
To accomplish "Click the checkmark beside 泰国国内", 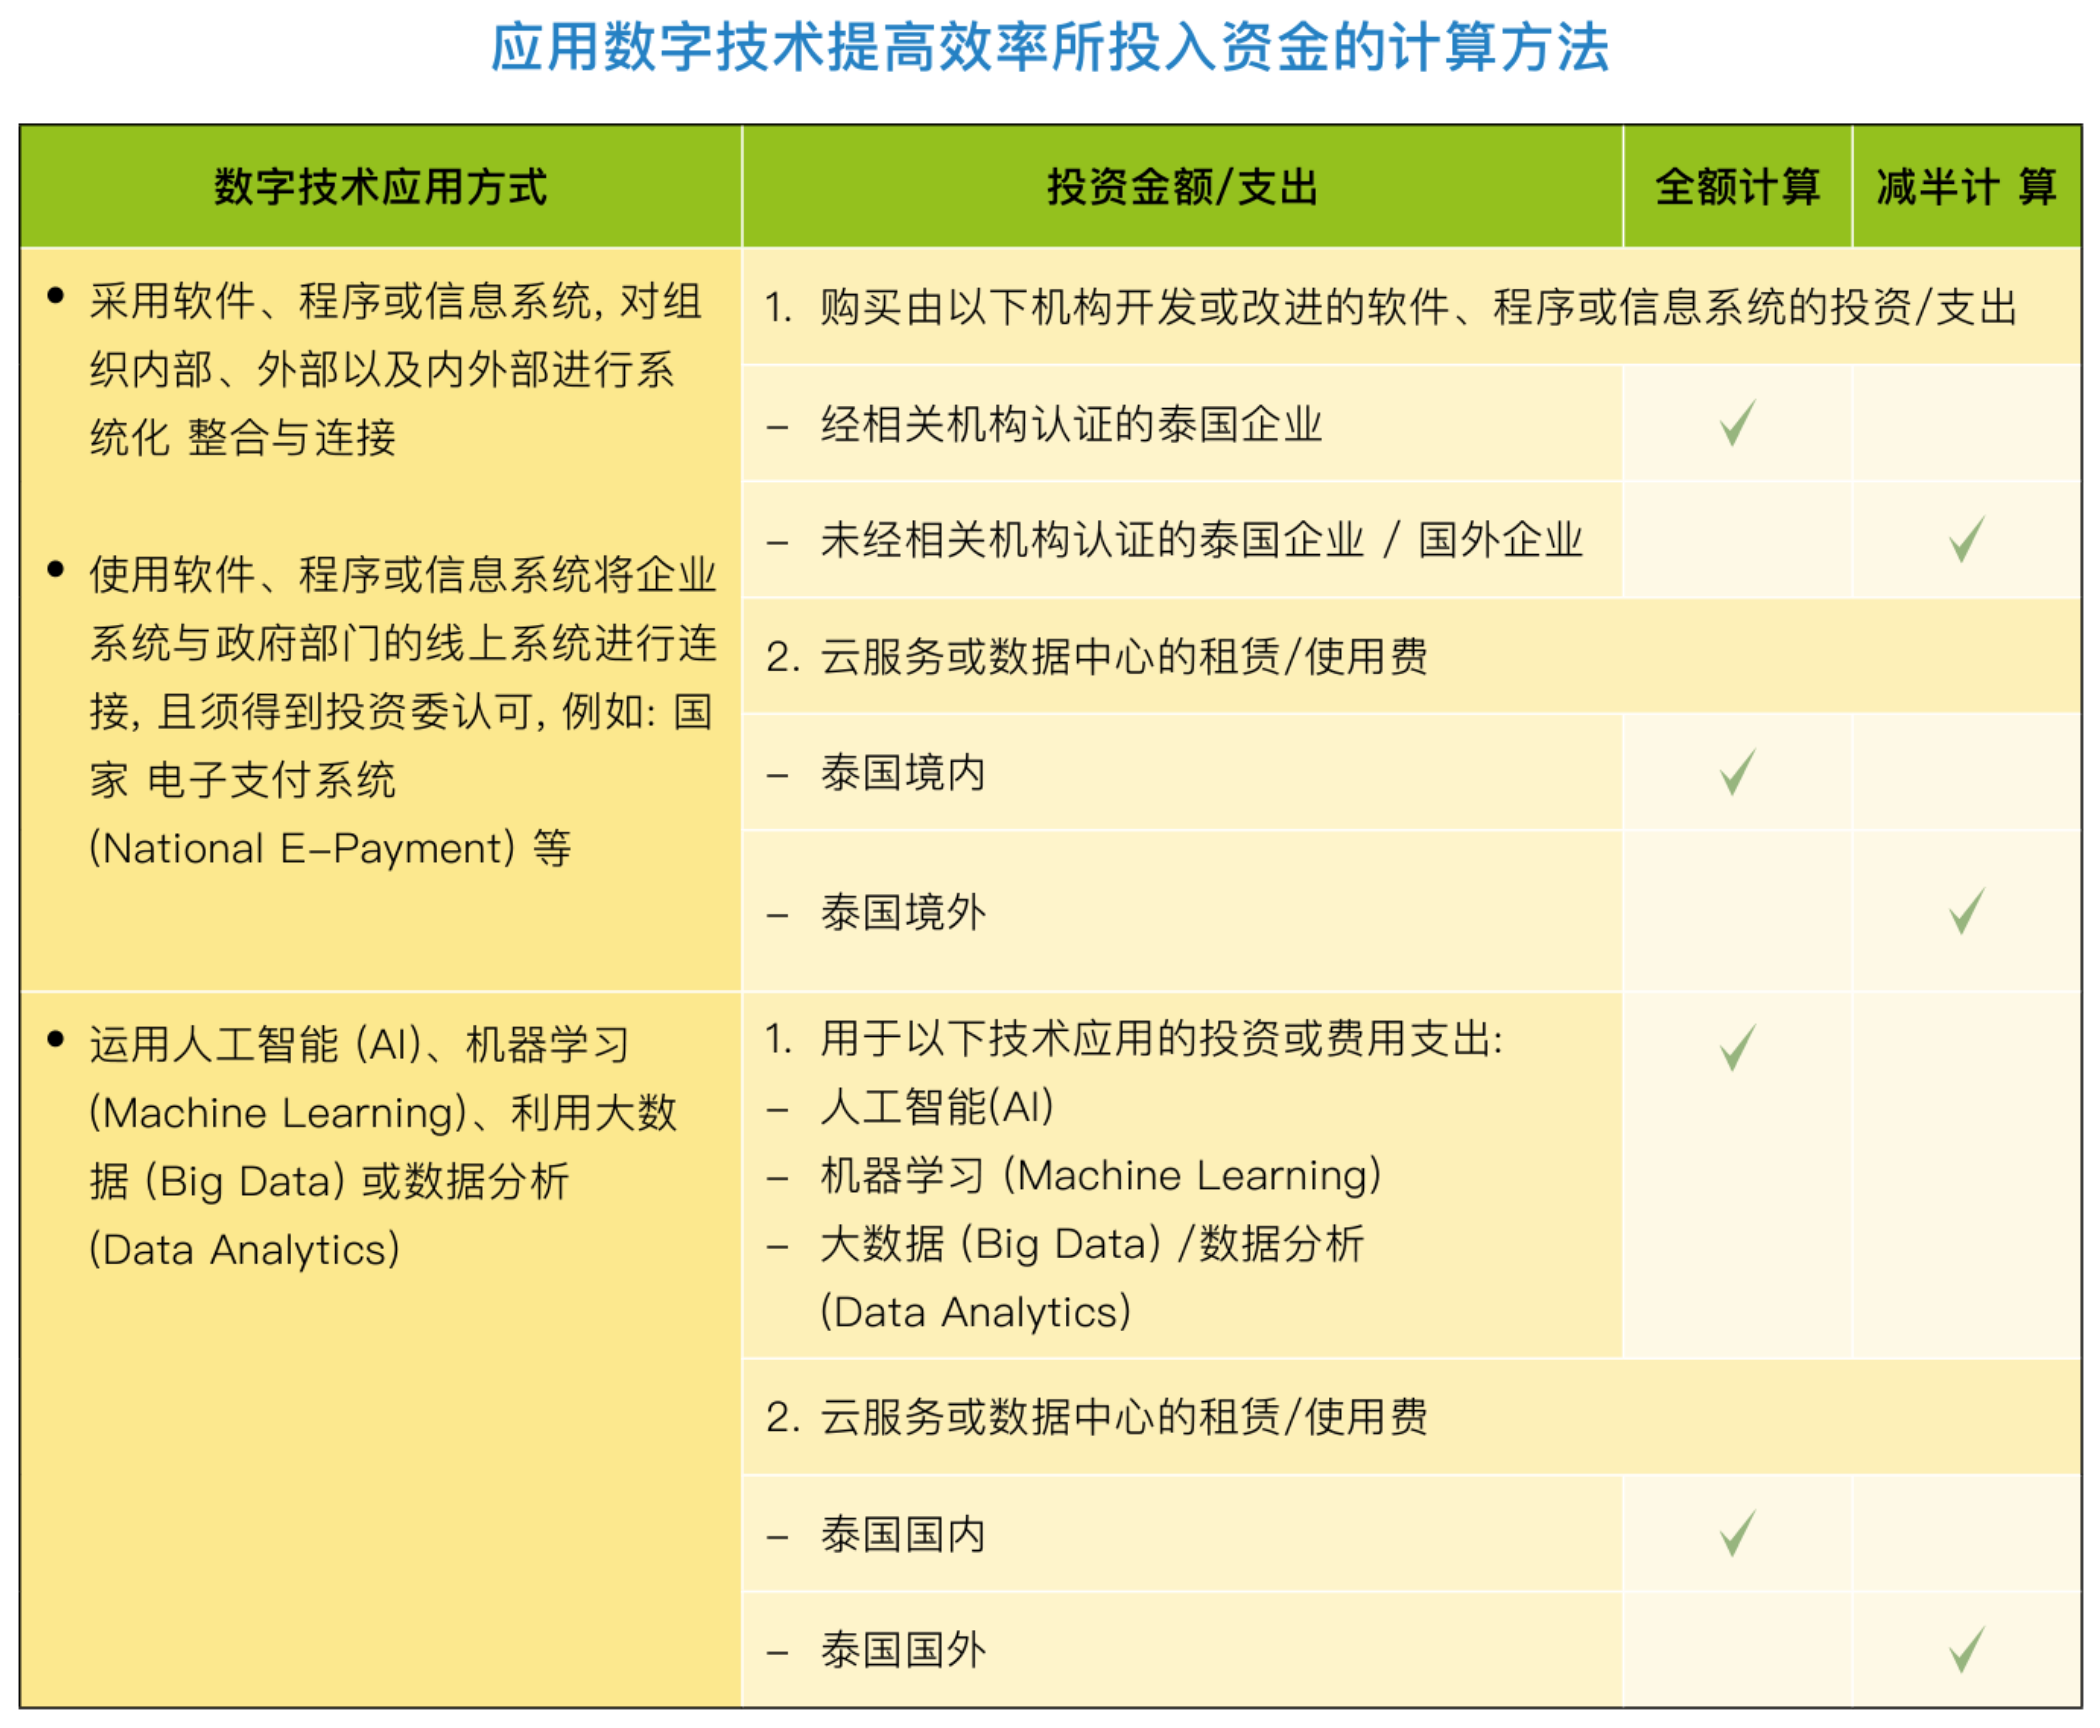I will (x=1737, y=1533).
